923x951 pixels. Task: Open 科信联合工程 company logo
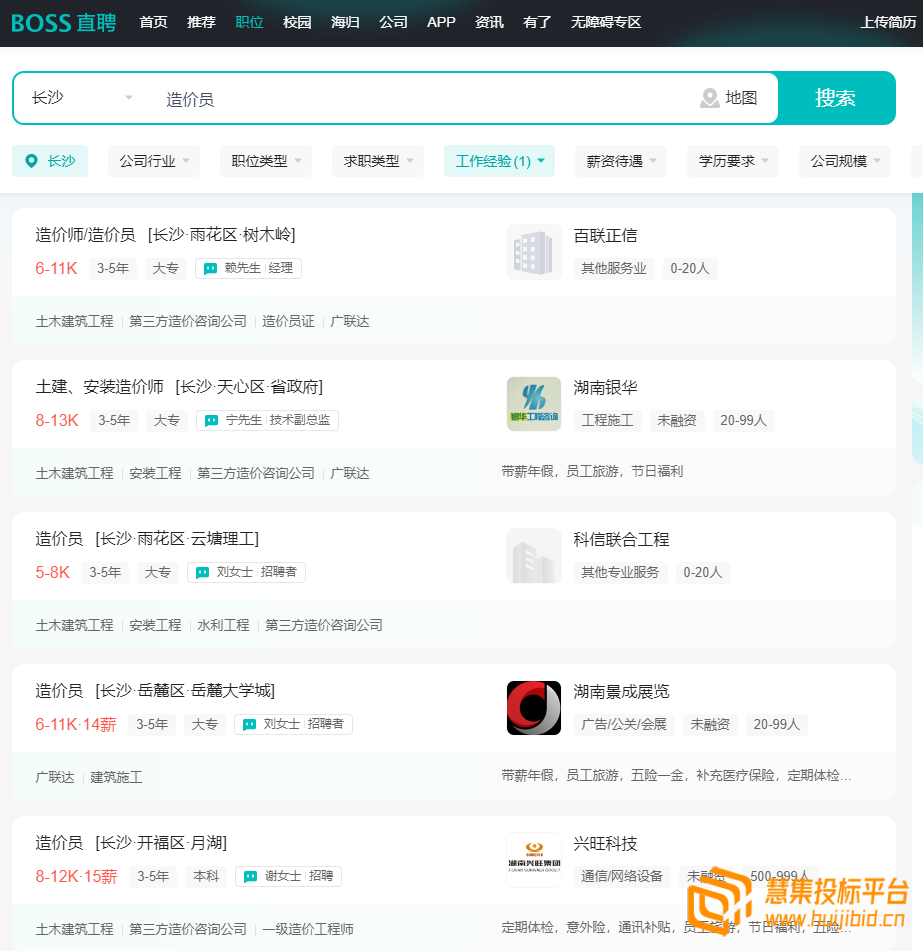tap(534, 556)
